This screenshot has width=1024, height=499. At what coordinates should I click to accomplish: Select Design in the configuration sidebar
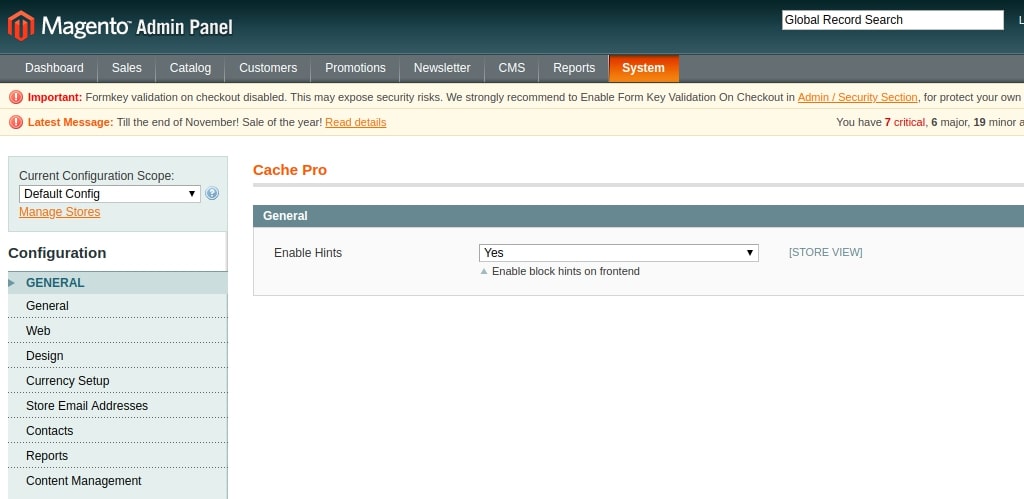point(118,355)
